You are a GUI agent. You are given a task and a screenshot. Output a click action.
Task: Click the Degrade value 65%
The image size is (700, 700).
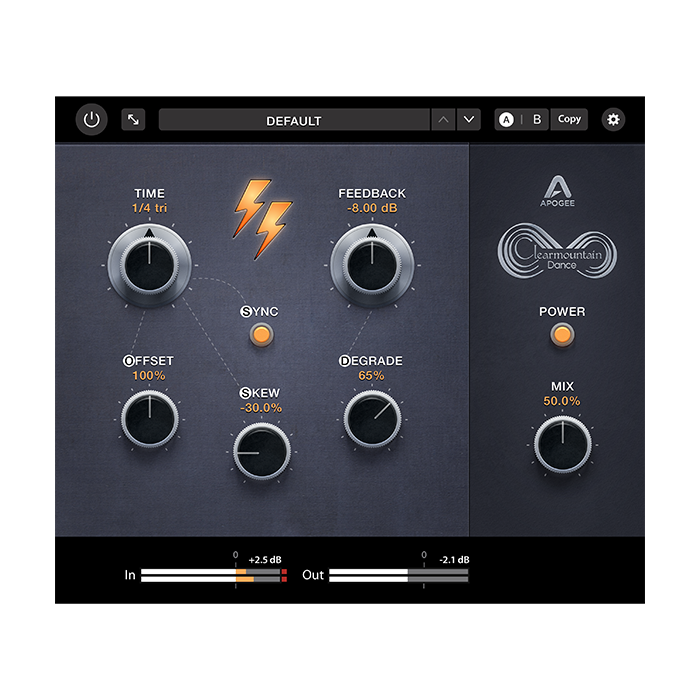point(371,375)
